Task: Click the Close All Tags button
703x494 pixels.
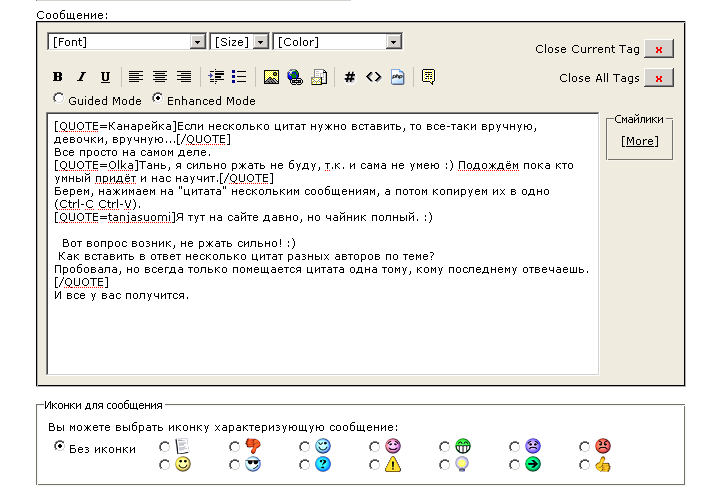Action: [658, 78]
